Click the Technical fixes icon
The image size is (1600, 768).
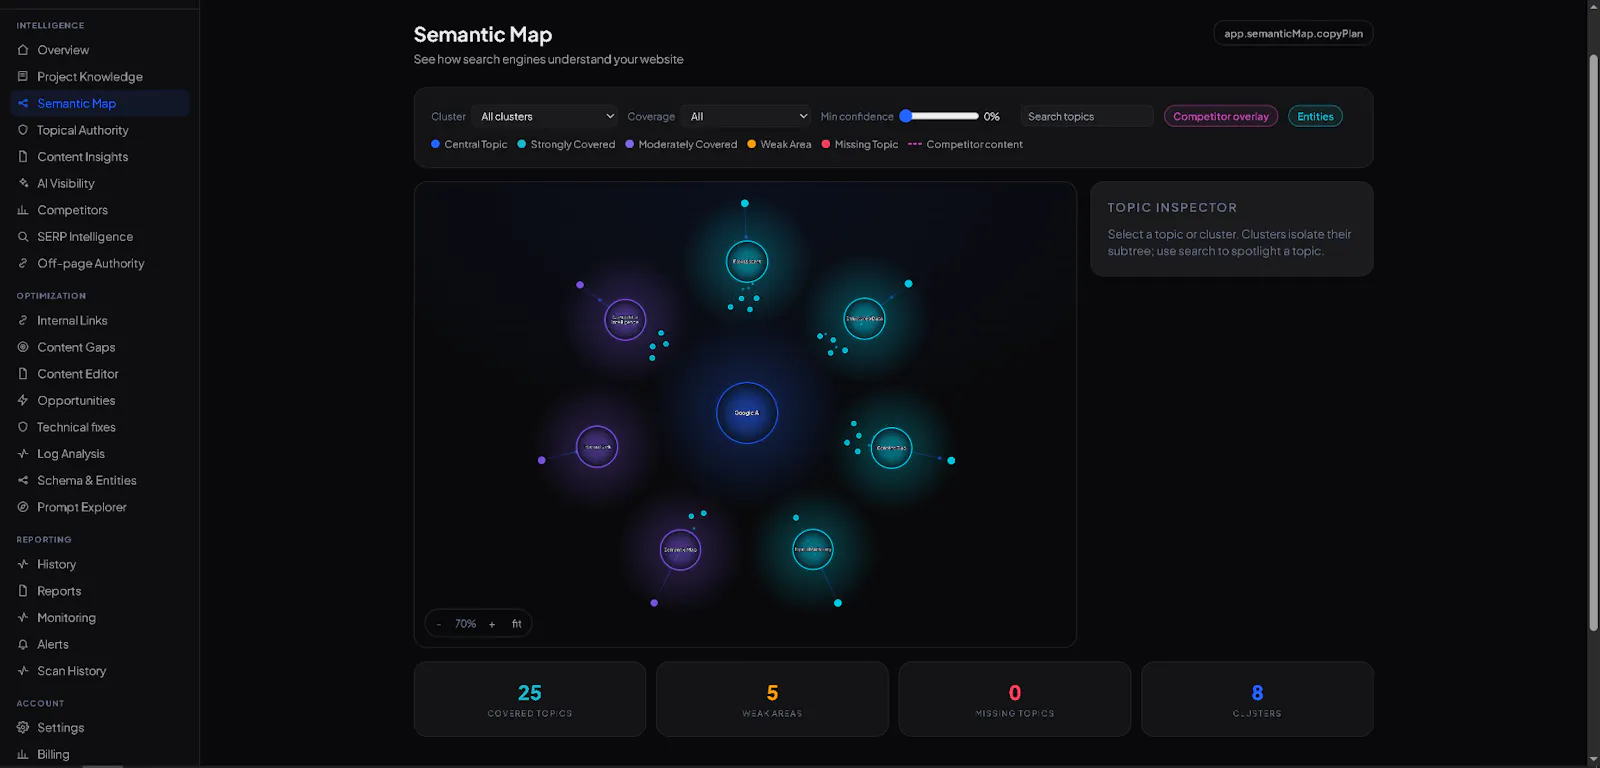point(23,427)
